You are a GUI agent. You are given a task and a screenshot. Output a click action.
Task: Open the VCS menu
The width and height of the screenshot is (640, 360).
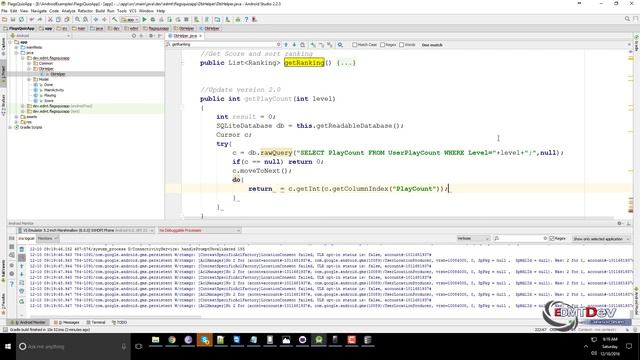pyautogui.click(x=133, y=11)
